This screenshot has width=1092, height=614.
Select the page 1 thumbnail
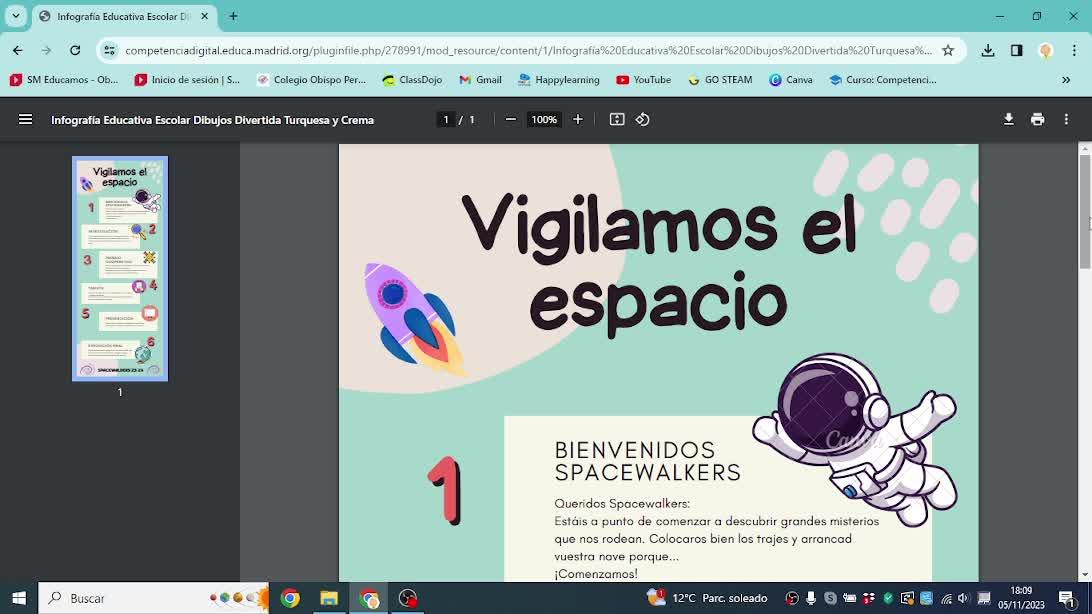point(120,269)
